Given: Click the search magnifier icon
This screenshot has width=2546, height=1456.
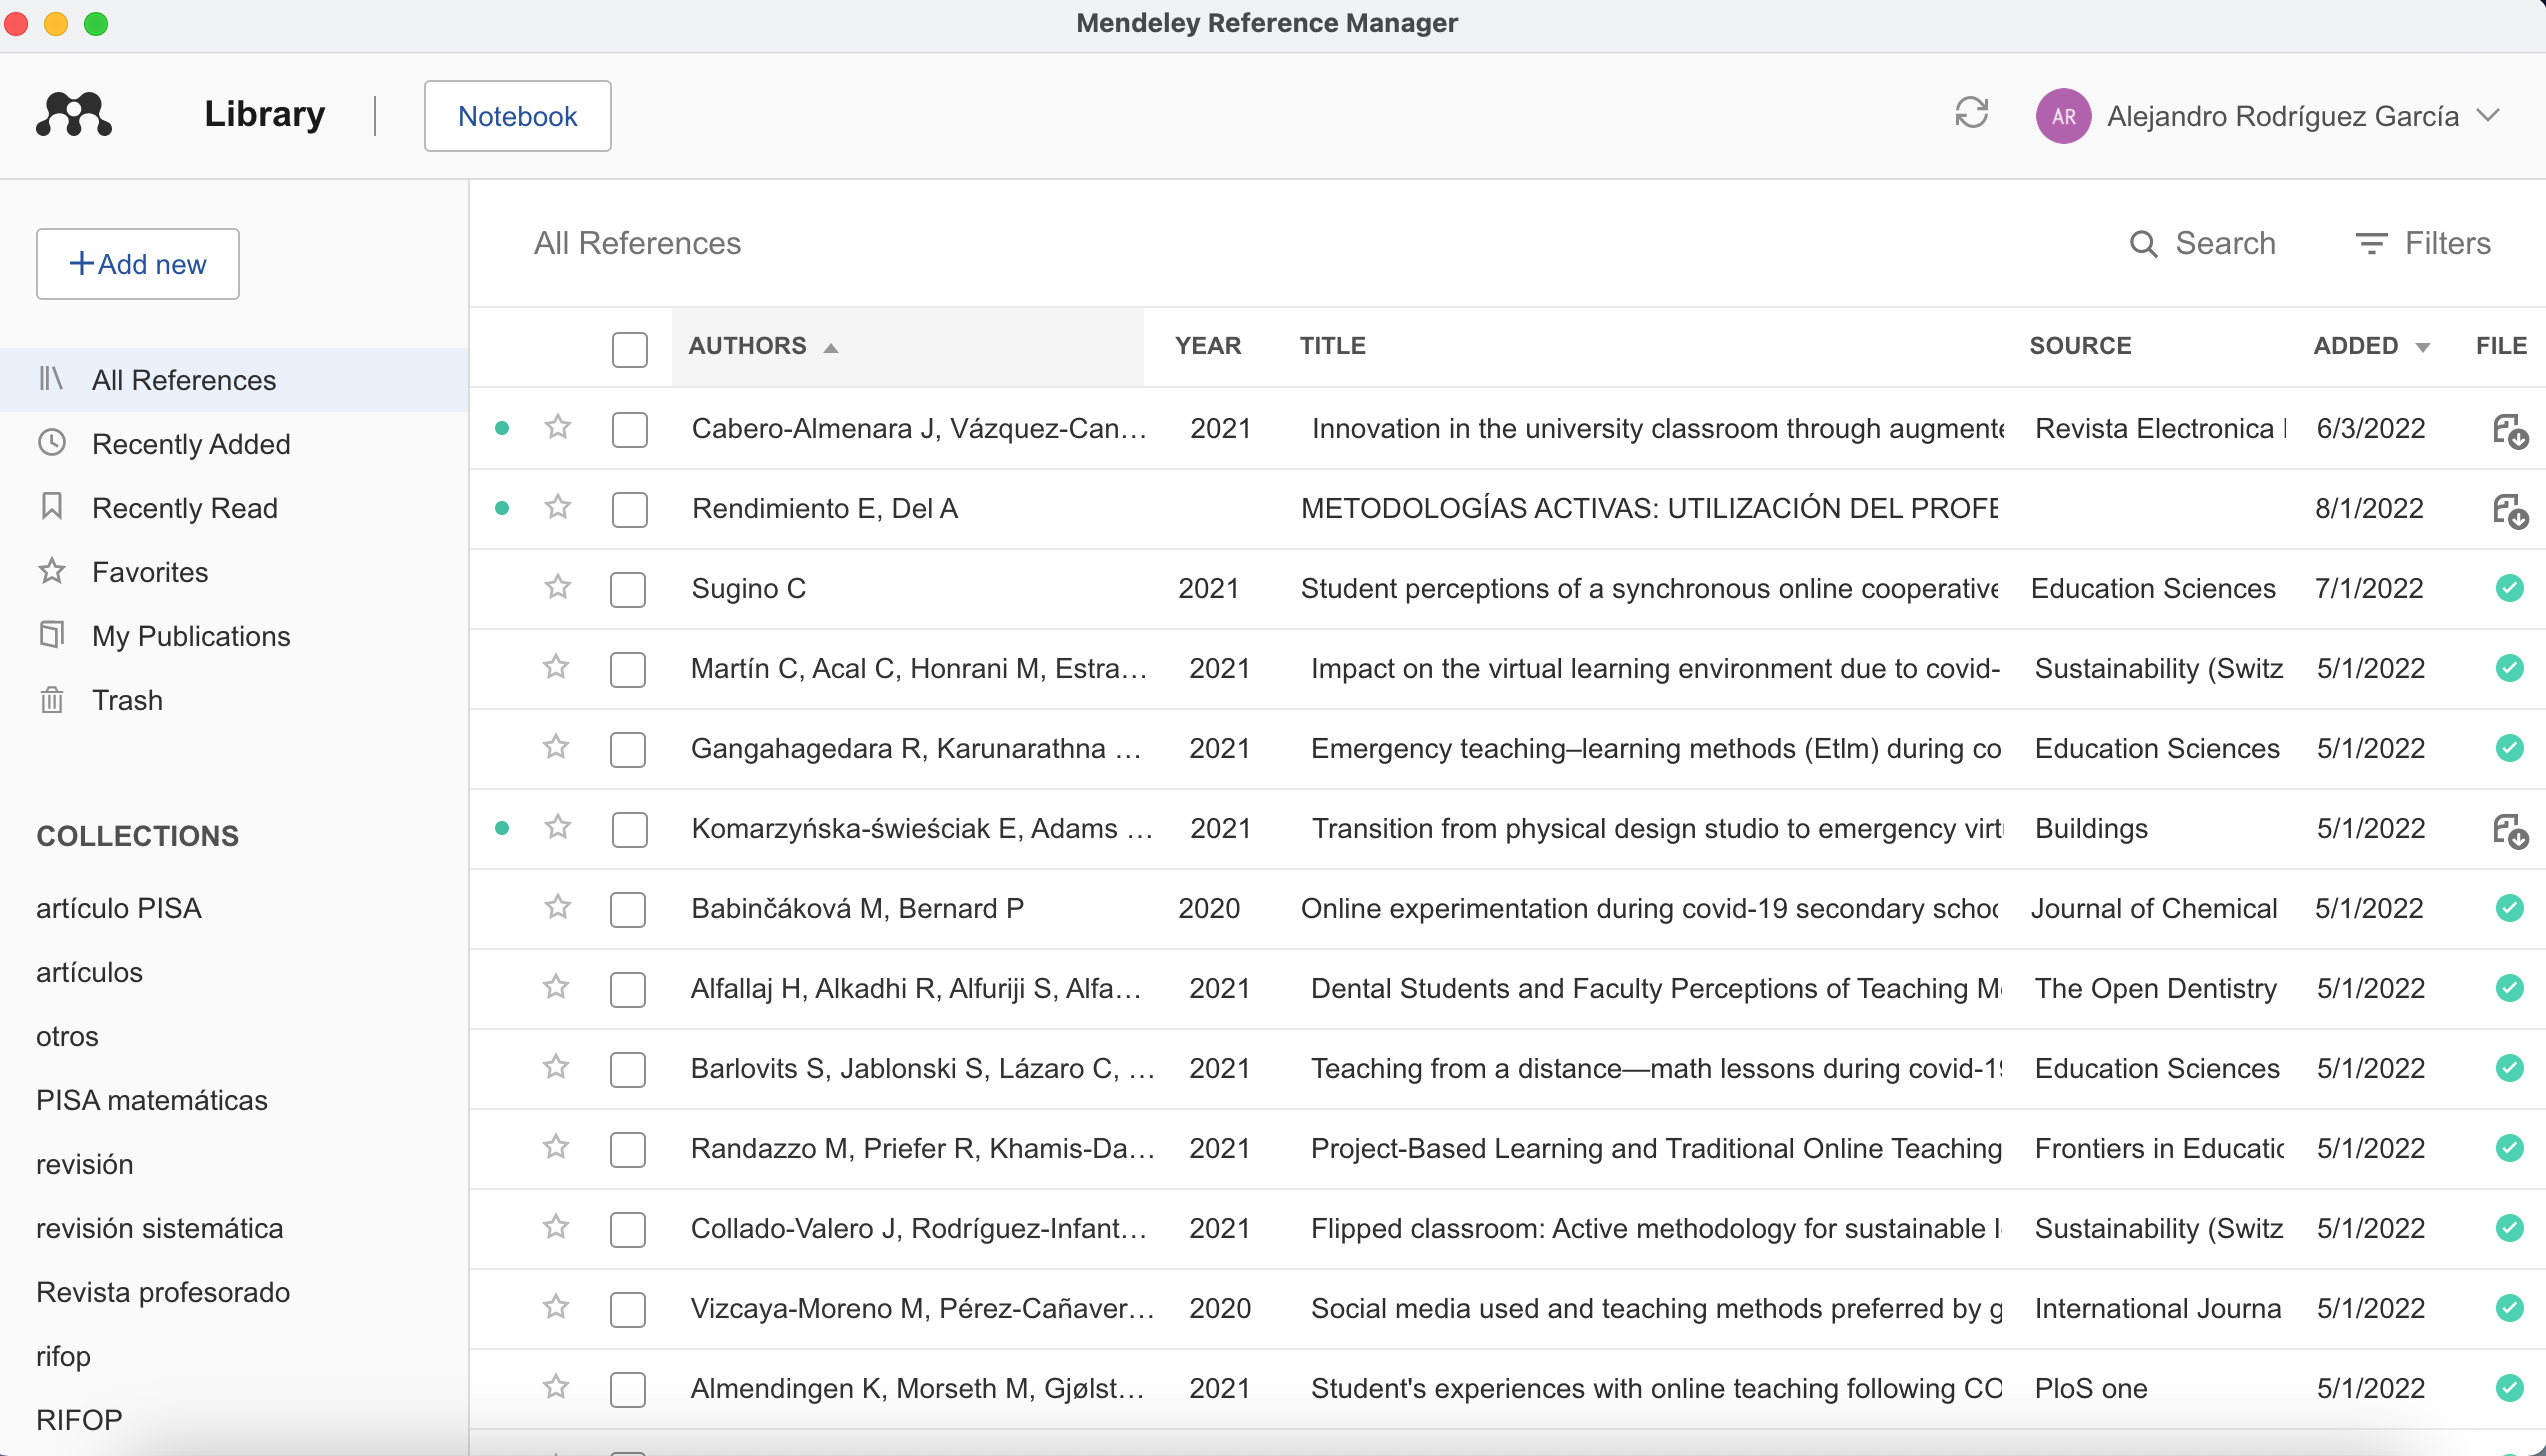Looking at the screenshot, I should [x=2142, y=243].
